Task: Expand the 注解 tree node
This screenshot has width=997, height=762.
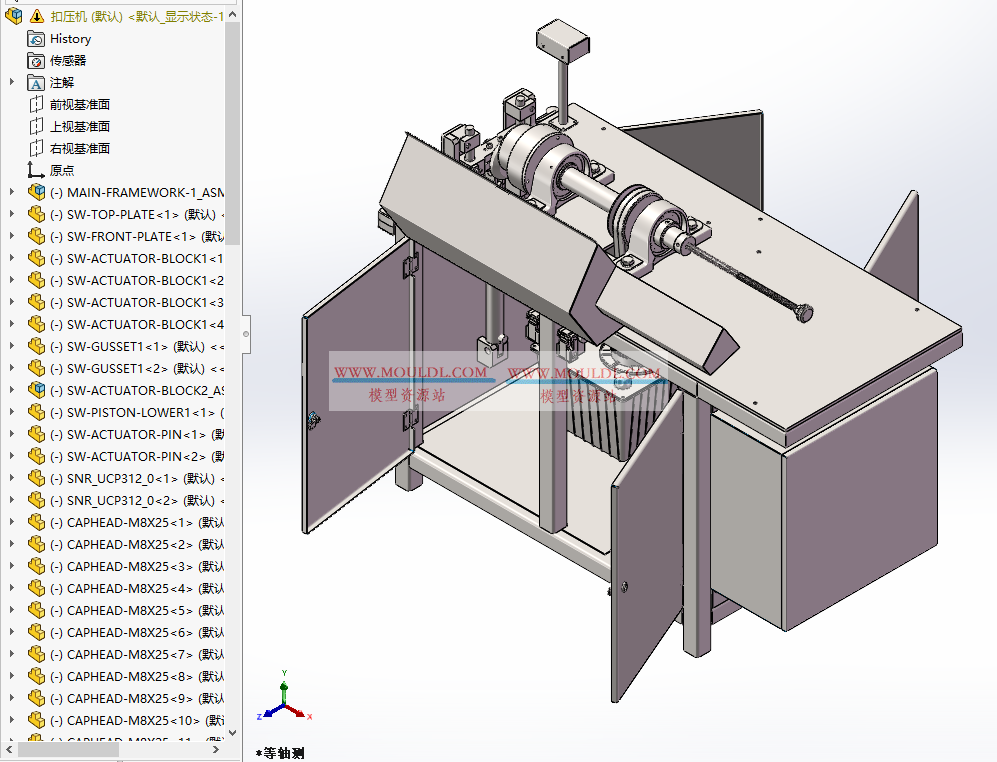Action: (x=10, y=82)
